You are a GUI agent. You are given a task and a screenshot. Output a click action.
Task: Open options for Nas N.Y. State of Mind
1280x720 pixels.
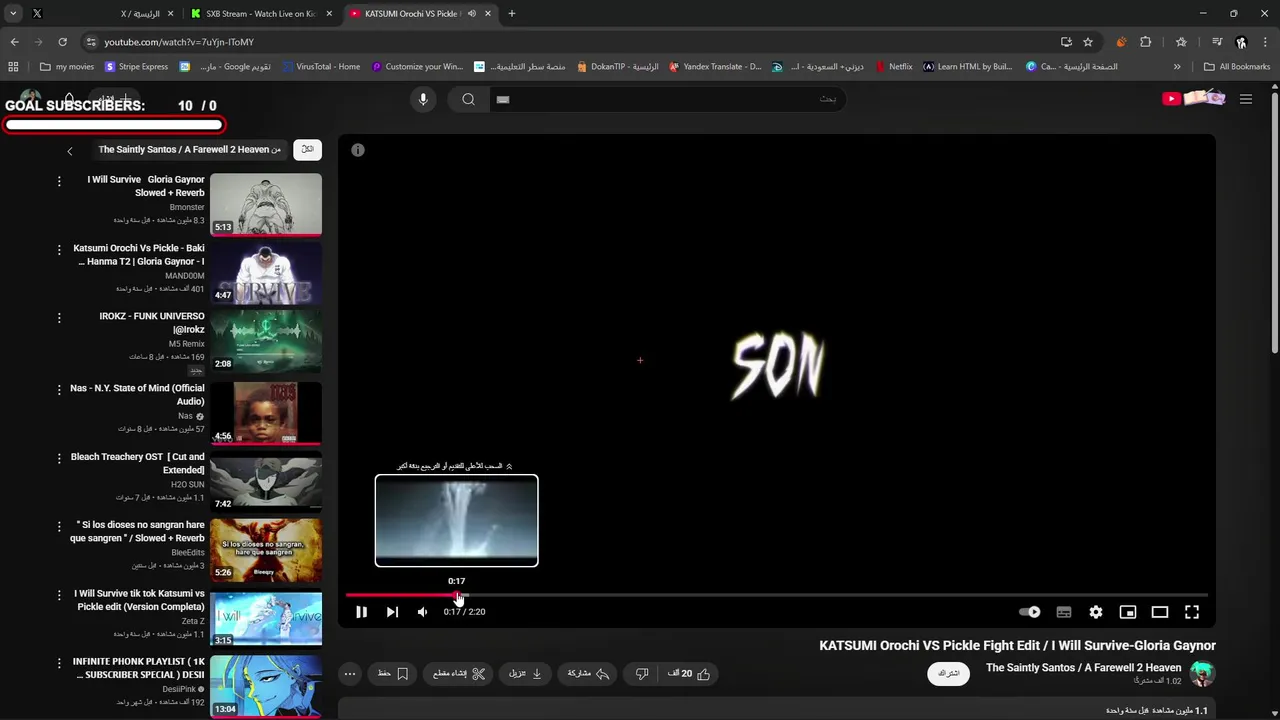59,390
